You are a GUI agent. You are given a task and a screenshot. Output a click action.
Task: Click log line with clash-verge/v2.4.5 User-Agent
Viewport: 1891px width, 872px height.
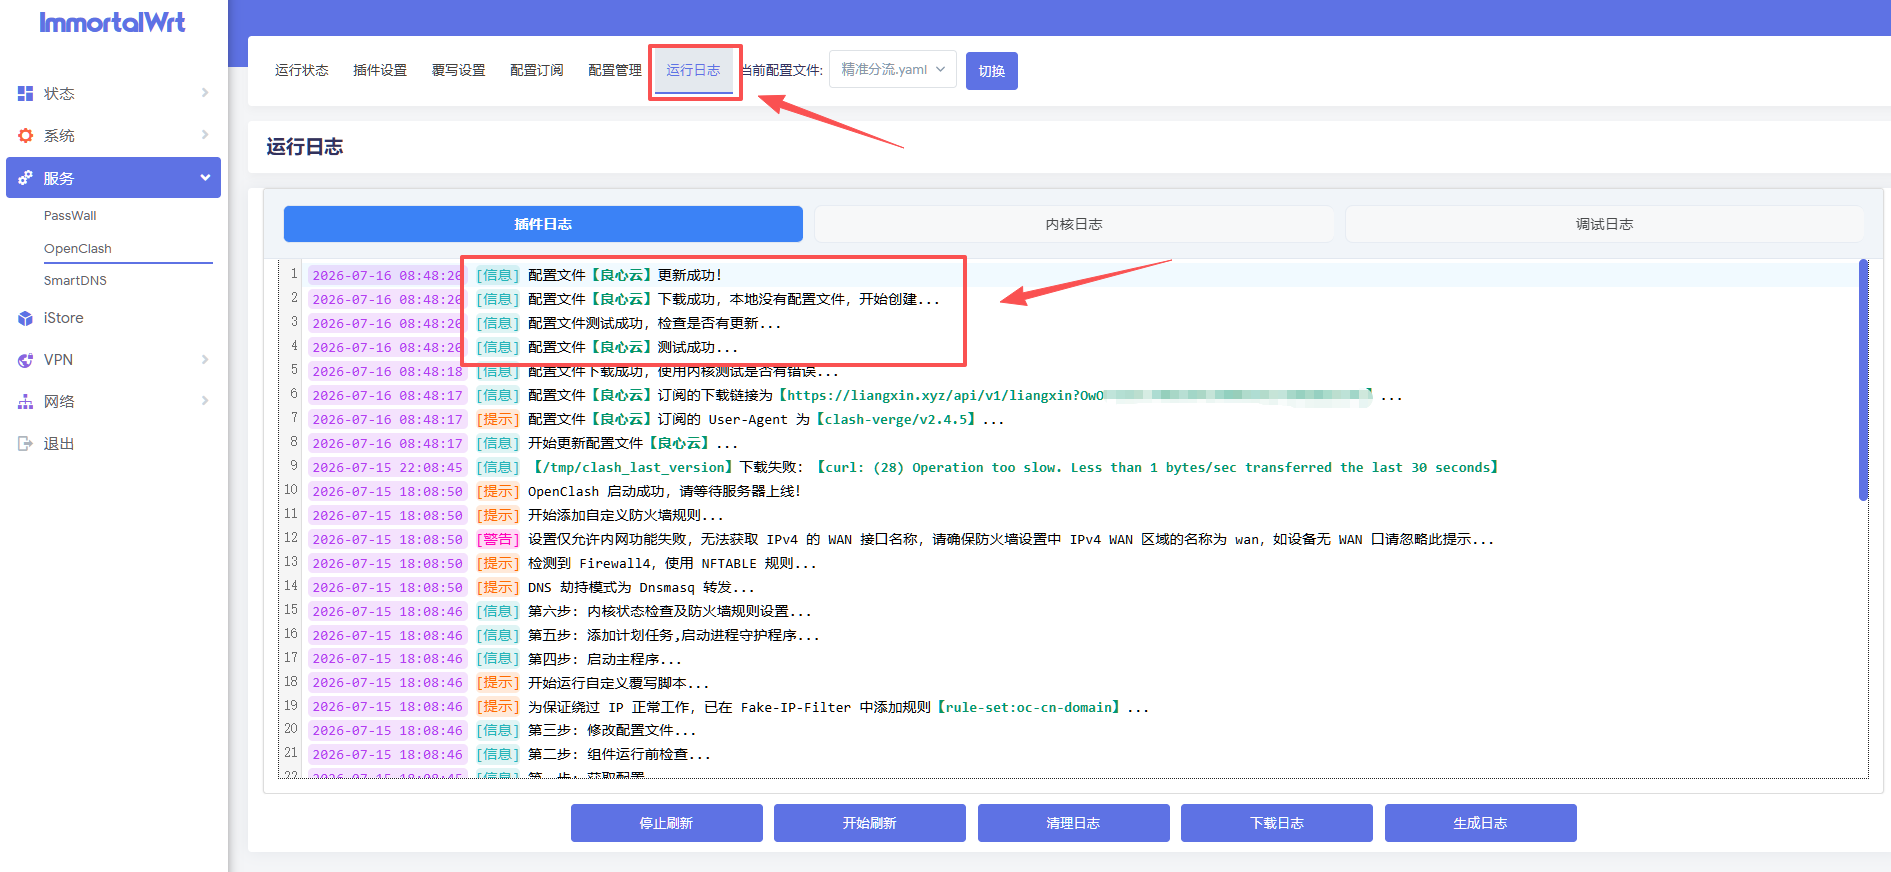[x=765, y=420]
